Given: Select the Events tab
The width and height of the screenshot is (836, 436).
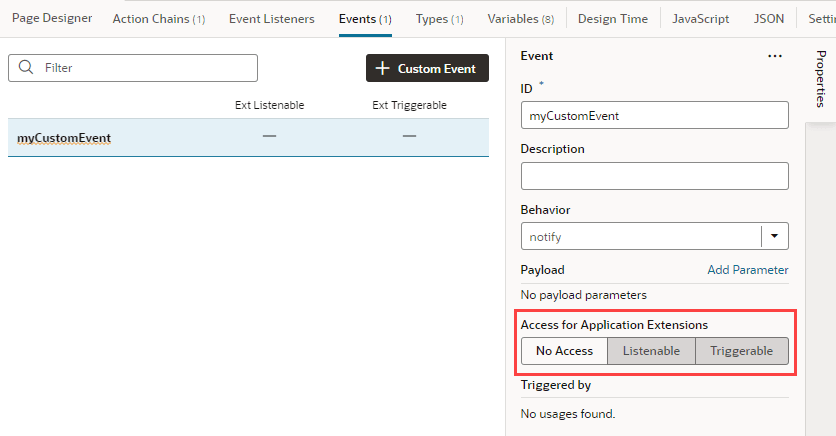Looking at the screenshot, I should (365, 19).
